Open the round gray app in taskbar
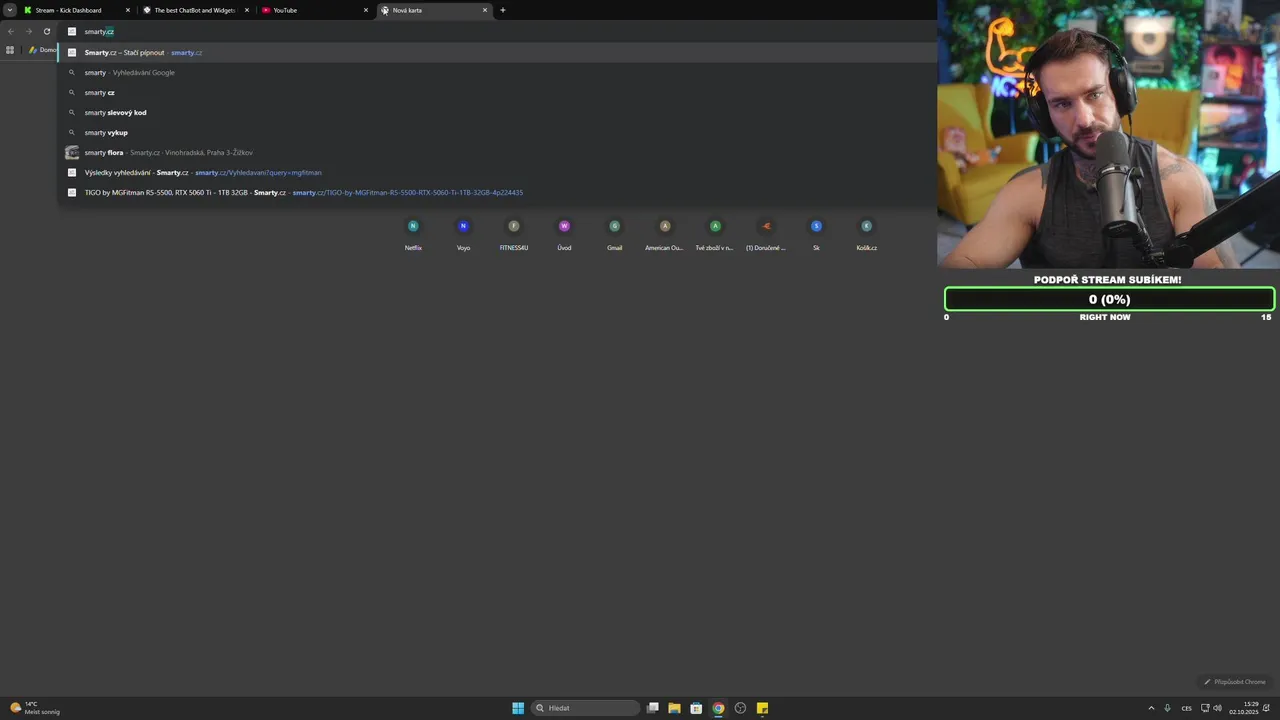This screenshot has width=1280, height=720. (740, 708)
